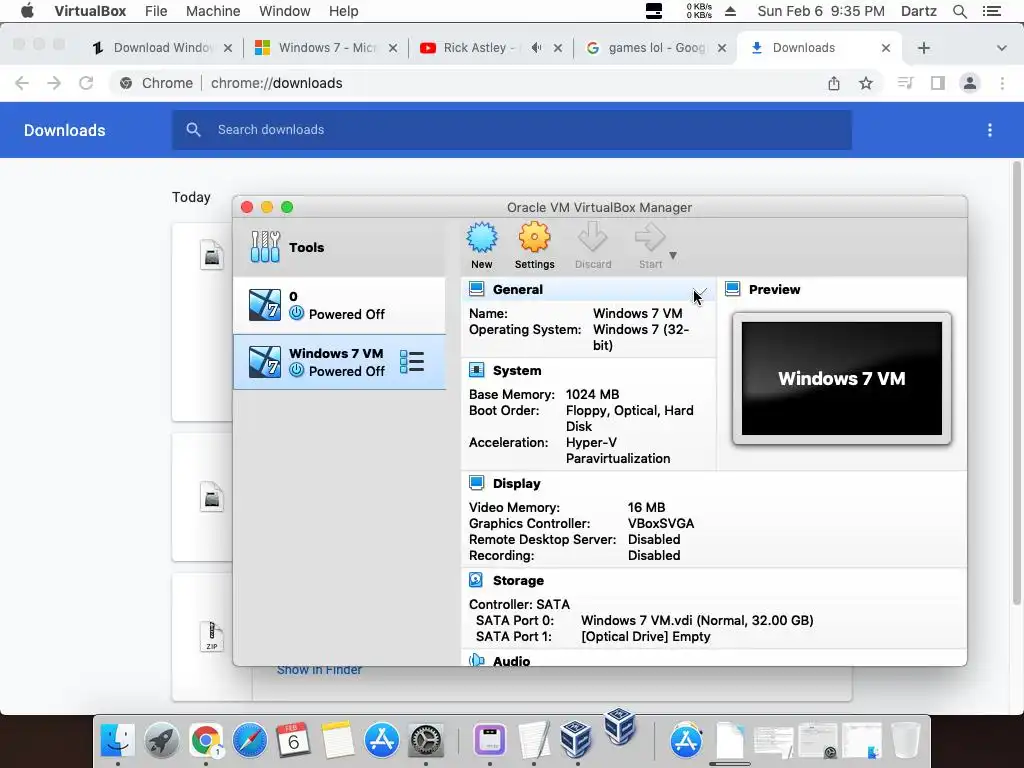Click Show in Finder link
This screenshot has height=768, width=1024.
click(319, 671)
